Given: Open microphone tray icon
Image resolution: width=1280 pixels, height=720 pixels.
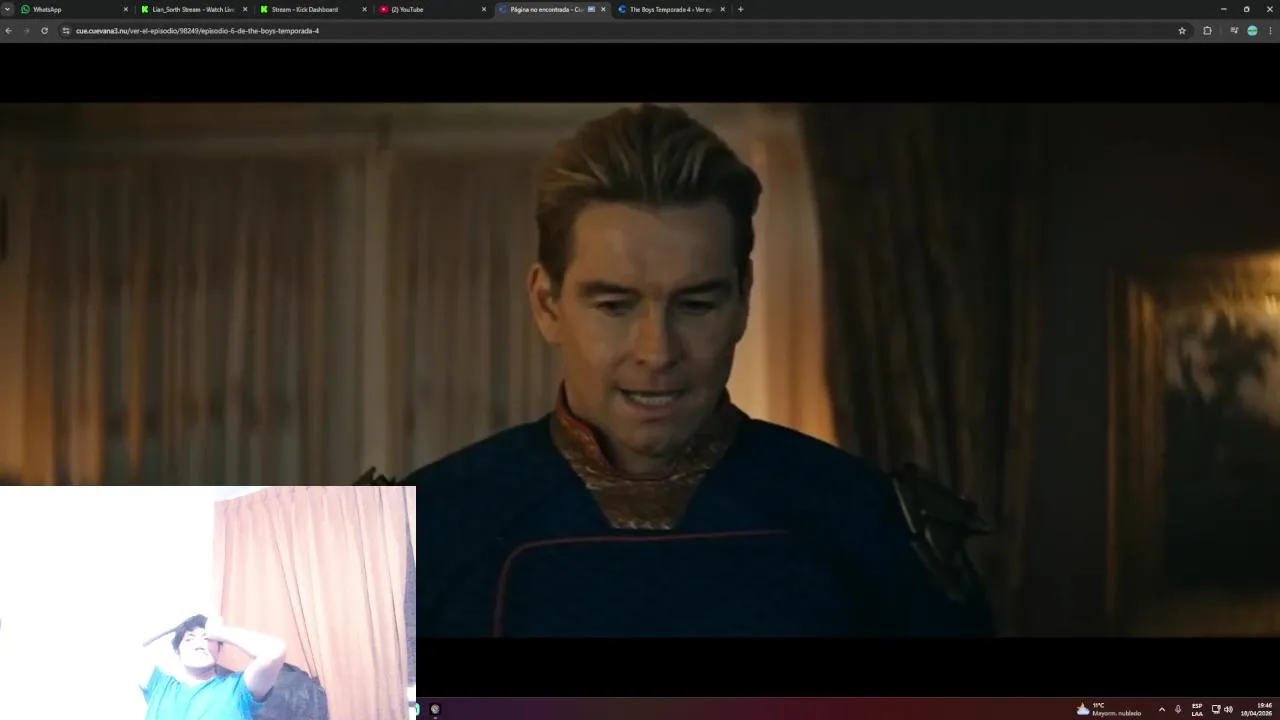Looking at the screenshot, I should (1178, 709).
